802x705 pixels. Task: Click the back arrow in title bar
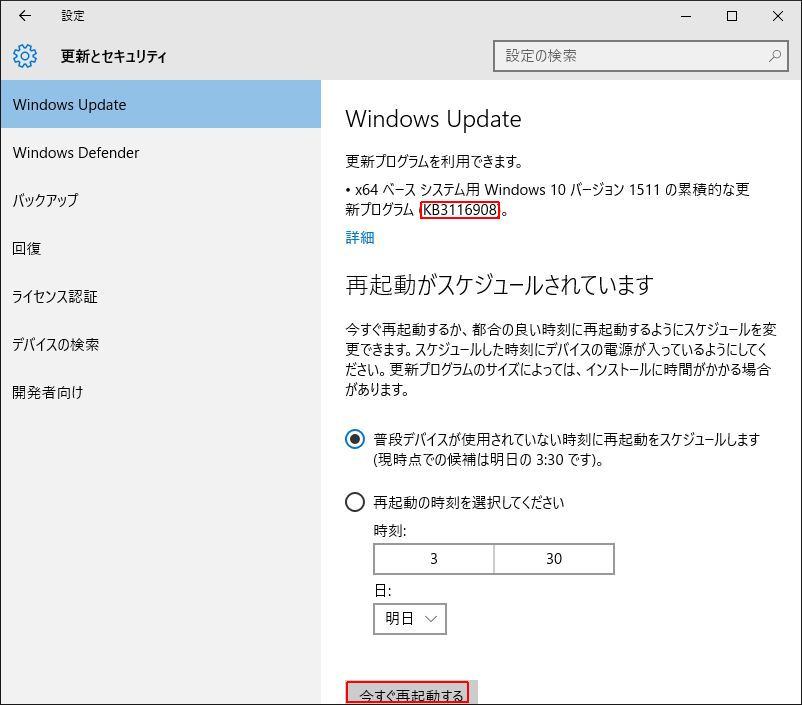pyautogui.click(x=25, y=16)
